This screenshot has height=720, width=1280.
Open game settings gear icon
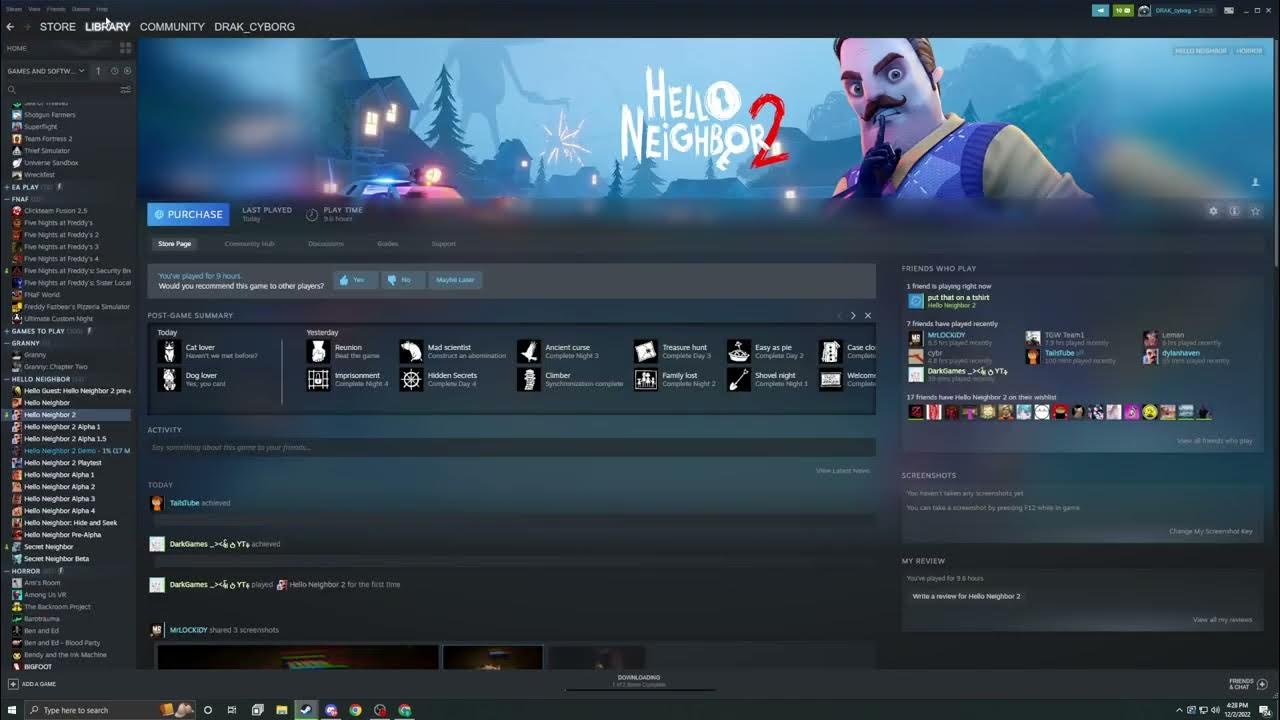(1213, 211)
